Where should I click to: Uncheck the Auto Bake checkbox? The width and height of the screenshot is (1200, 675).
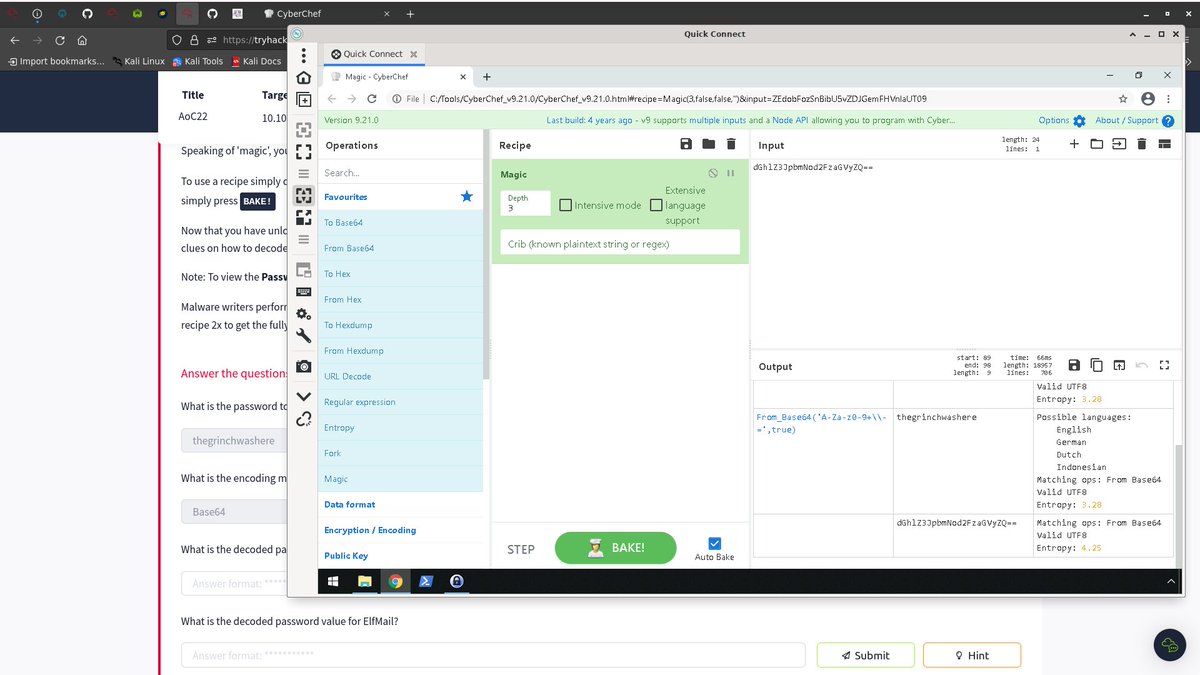714,544
